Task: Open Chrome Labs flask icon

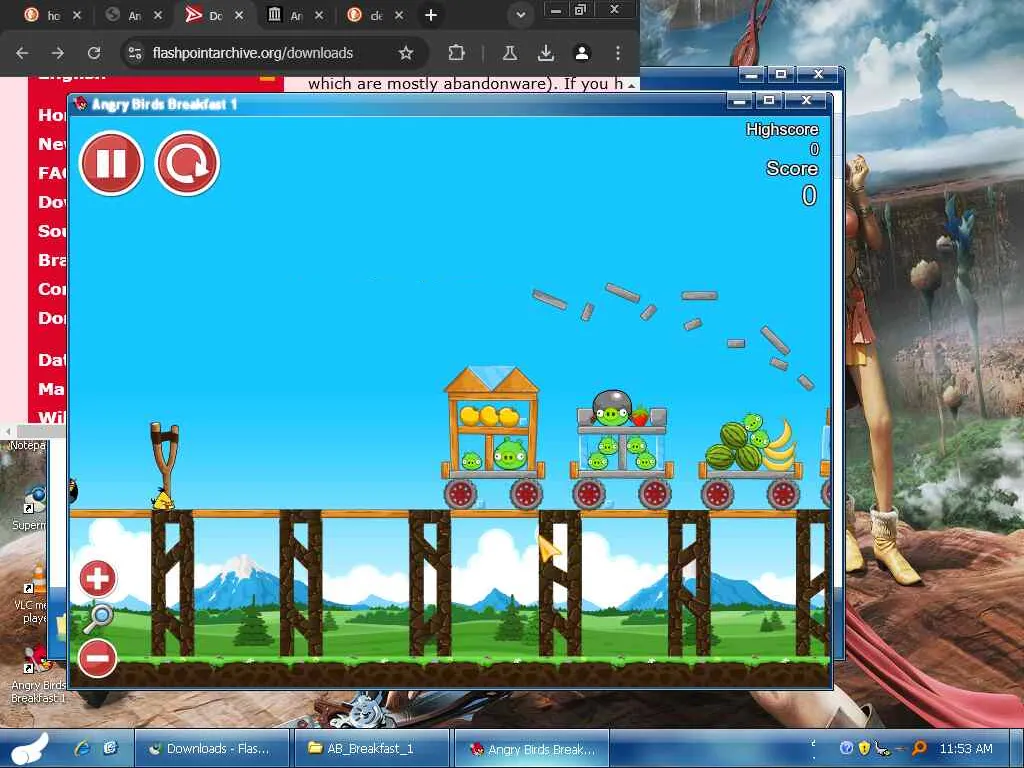Action: point(510,53)
